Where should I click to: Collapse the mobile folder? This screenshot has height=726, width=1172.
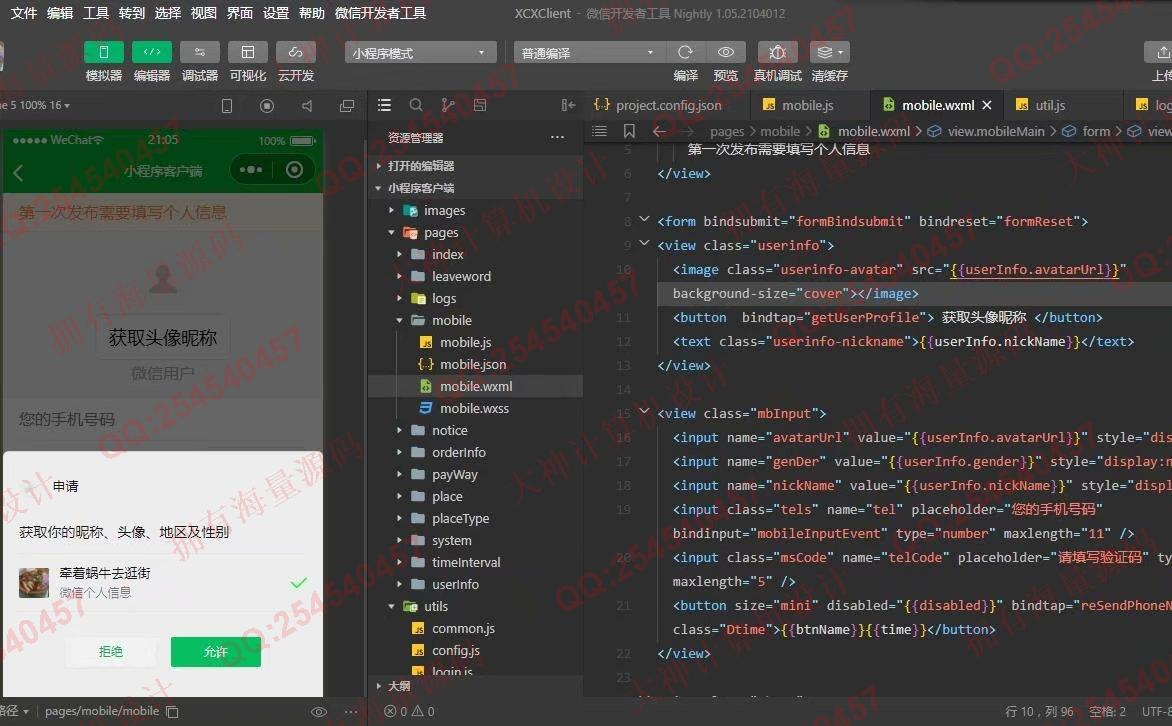pyautogui.click(x=475, y=320)
